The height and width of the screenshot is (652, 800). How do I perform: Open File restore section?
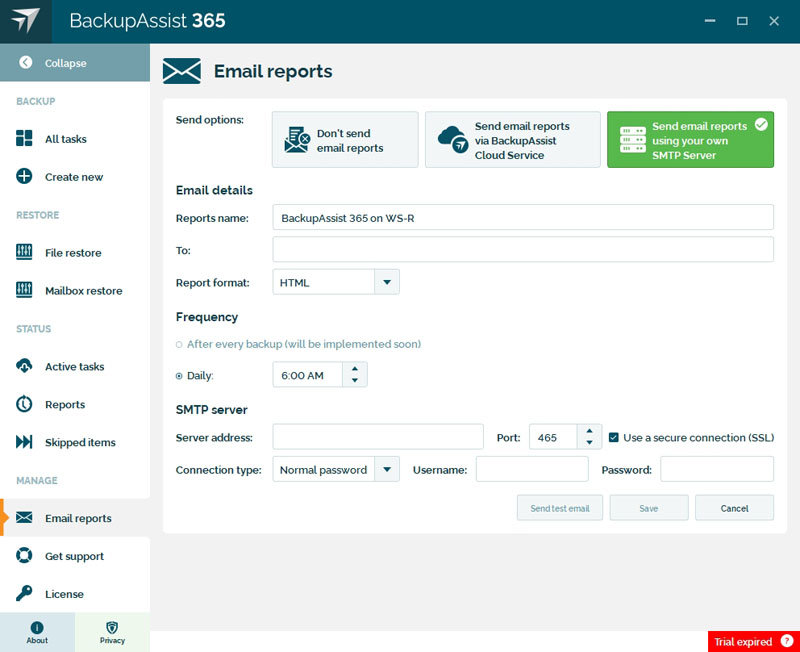coord(75,252)
